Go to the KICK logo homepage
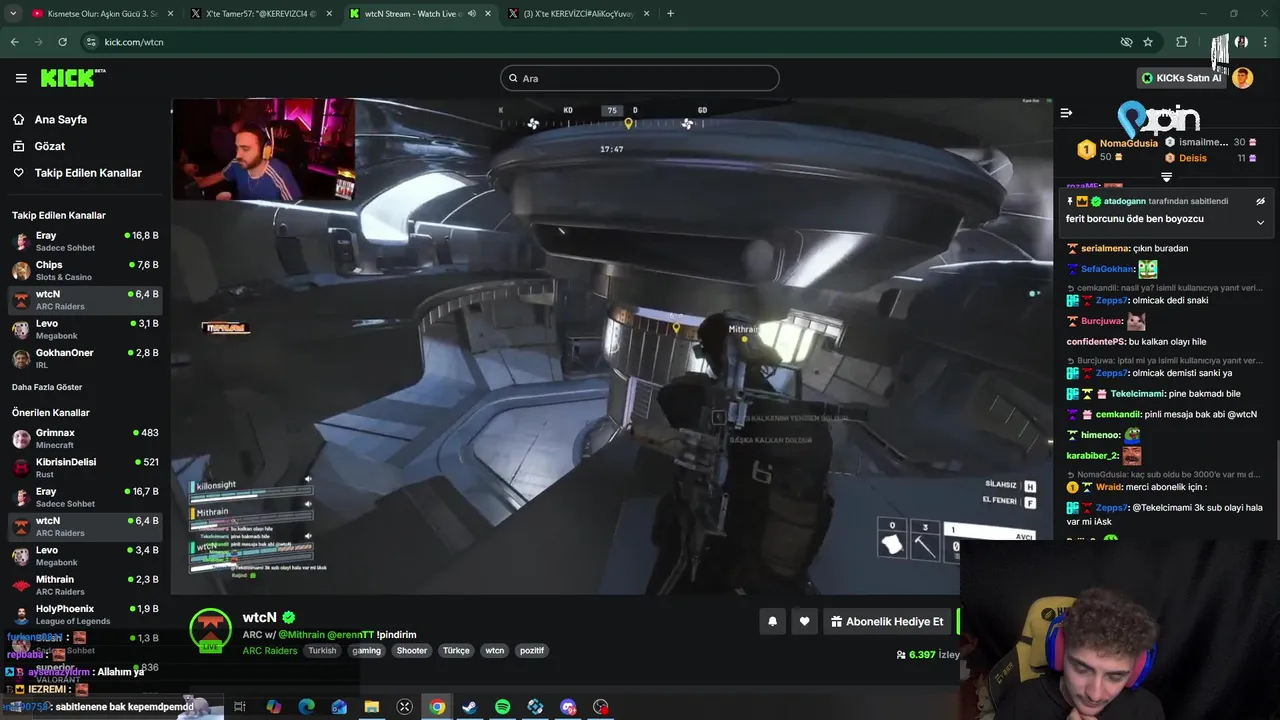The image size is (1280, 720). (x=73, y=78)
